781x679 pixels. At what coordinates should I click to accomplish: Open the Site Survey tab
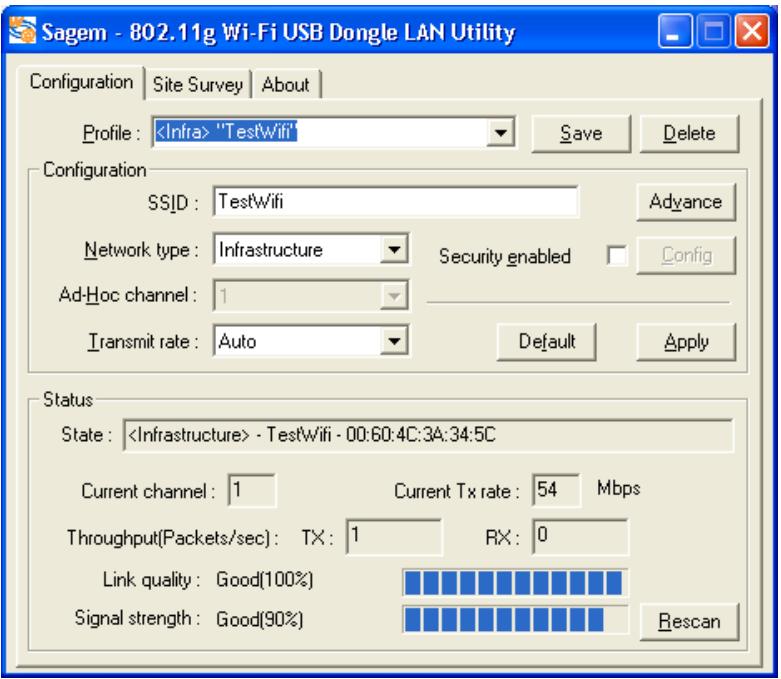click(x=198, y=85)
